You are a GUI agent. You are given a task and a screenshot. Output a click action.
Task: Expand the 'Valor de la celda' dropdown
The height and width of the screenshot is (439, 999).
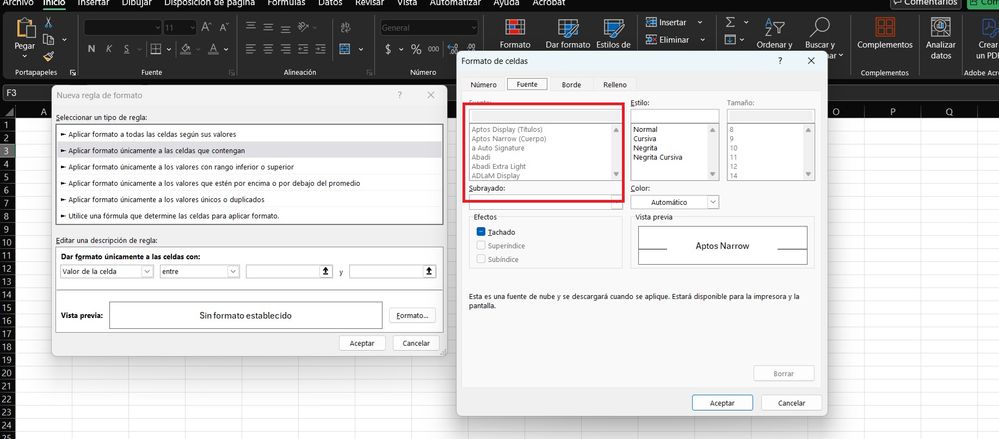(106, 271)
